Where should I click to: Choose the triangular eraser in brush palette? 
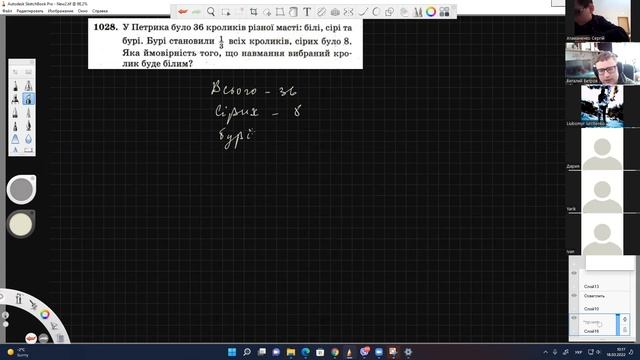click(x=16, y=139)
